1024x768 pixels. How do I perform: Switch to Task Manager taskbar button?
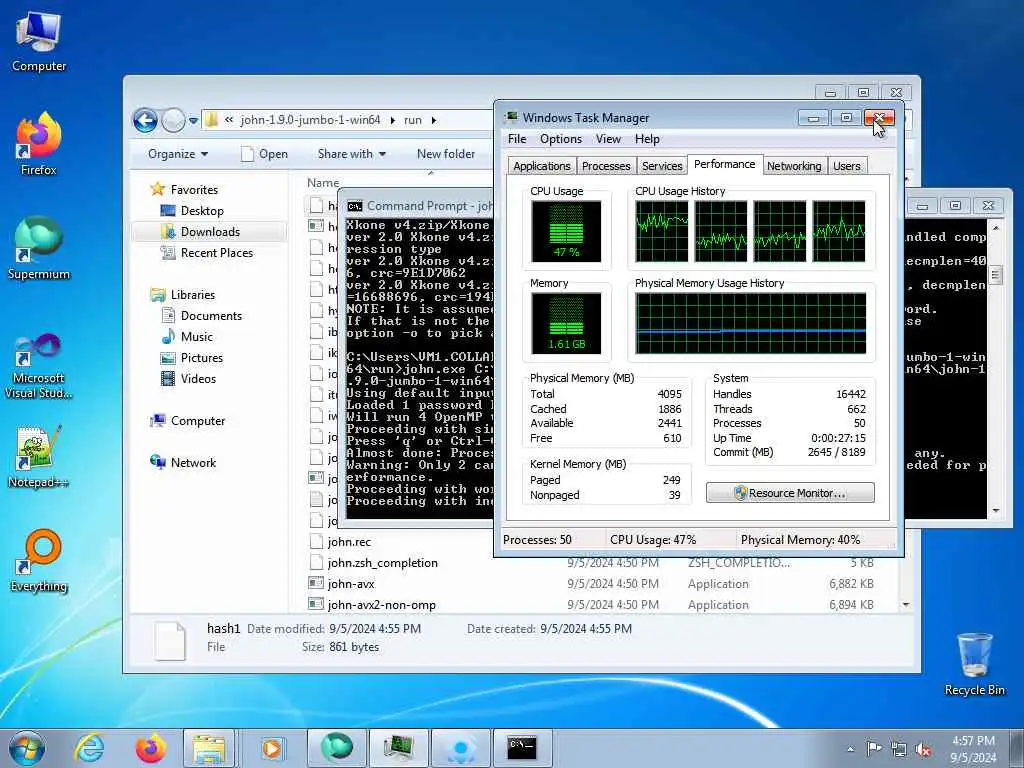398,748
